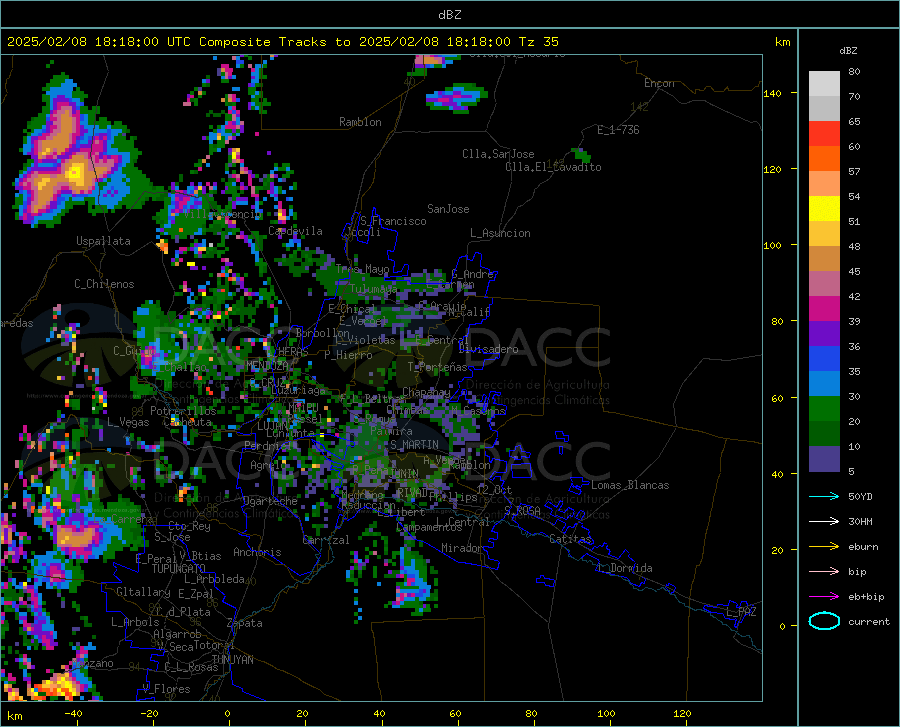The width and height of the screenshot is (900, 727).
Task: Click the pink bip arrow legend icon
Action: 824,572
